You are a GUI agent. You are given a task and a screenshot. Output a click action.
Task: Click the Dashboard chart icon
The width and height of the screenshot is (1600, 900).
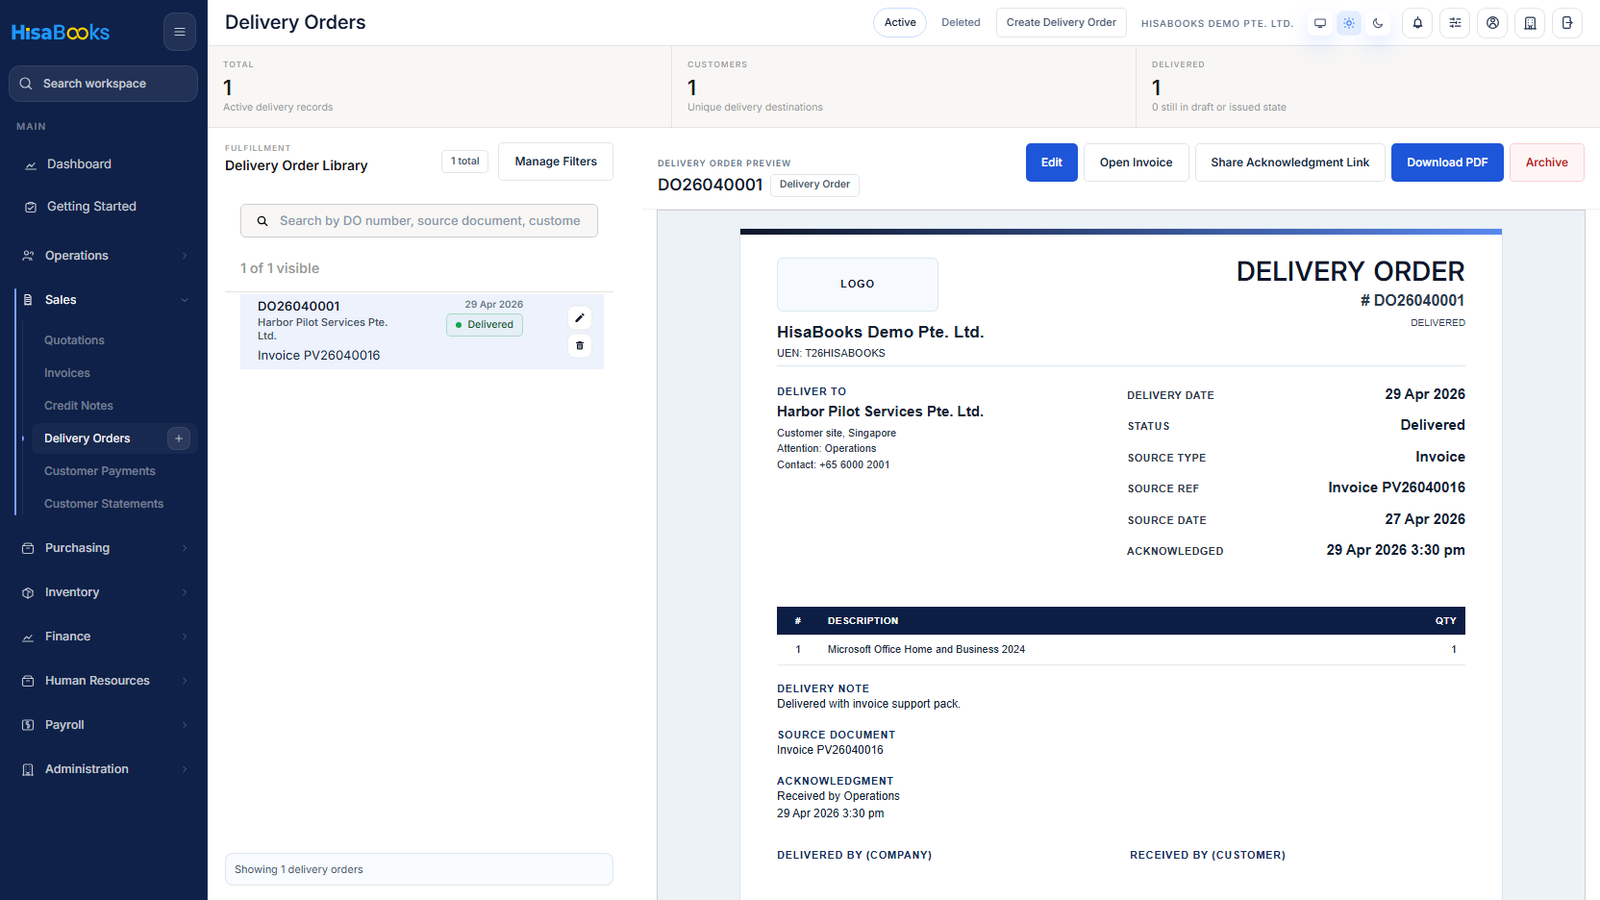tap(30, 165)
